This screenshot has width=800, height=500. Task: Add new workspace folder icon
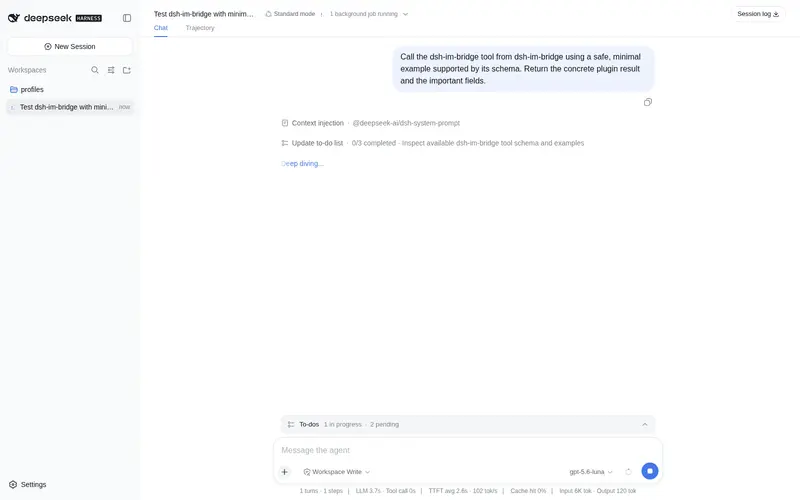click(127, 70)
